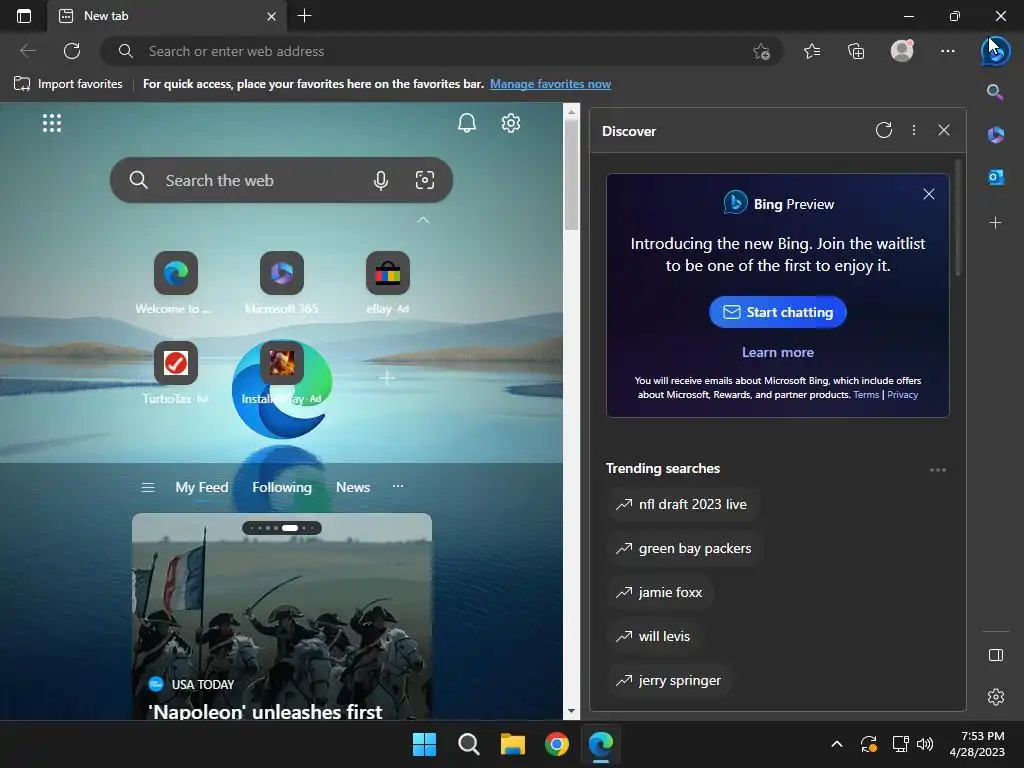
Task: Open visual search camera icon
Action: pyautogui.click(x=424, y=180)
